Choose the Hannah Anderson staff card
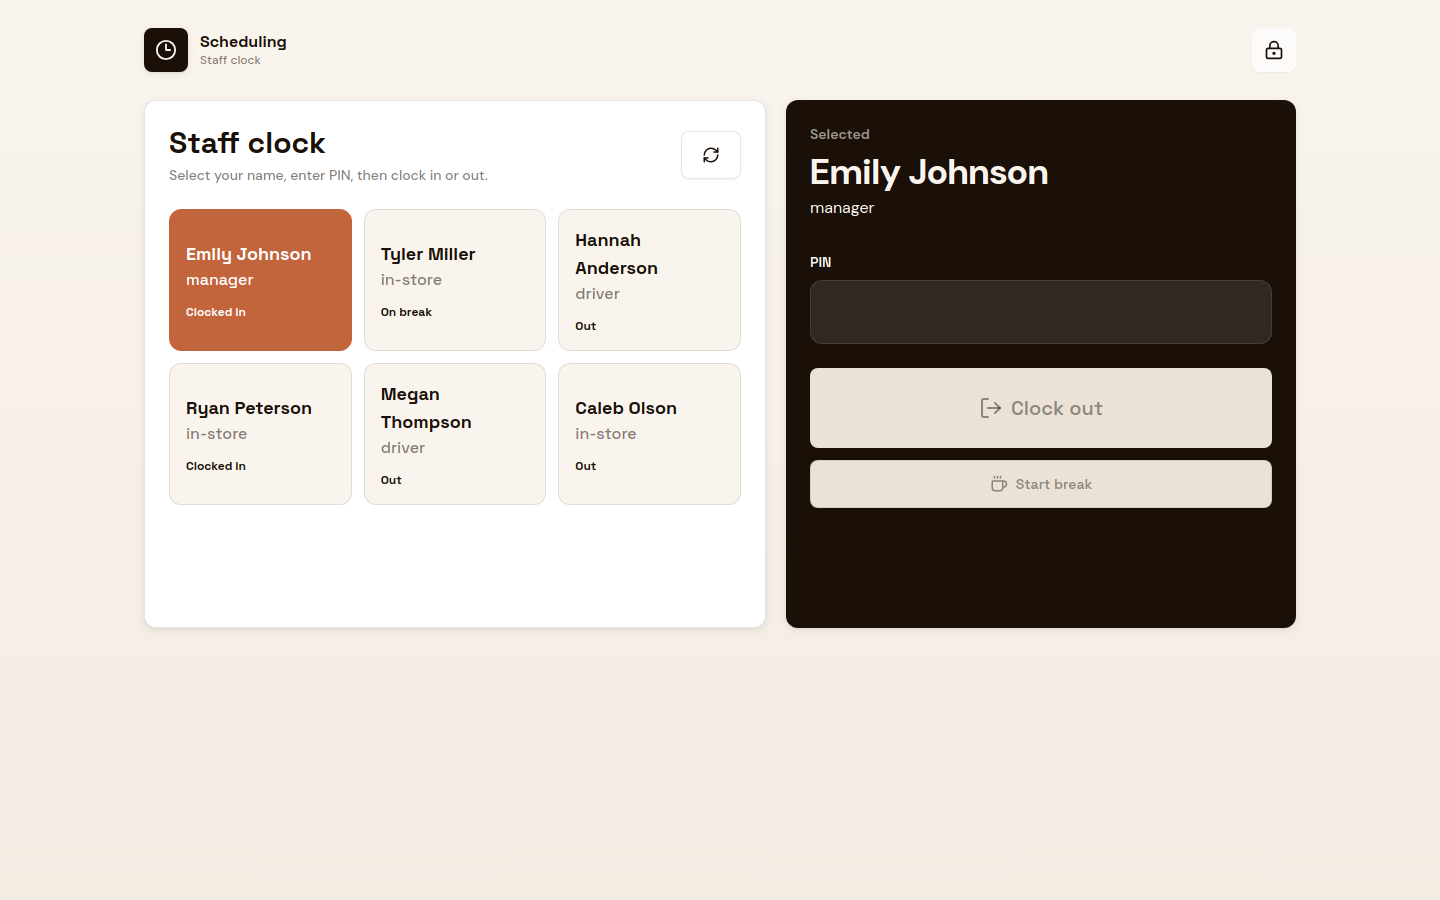This screenshot has height=900, width=1440. point(649,280)
